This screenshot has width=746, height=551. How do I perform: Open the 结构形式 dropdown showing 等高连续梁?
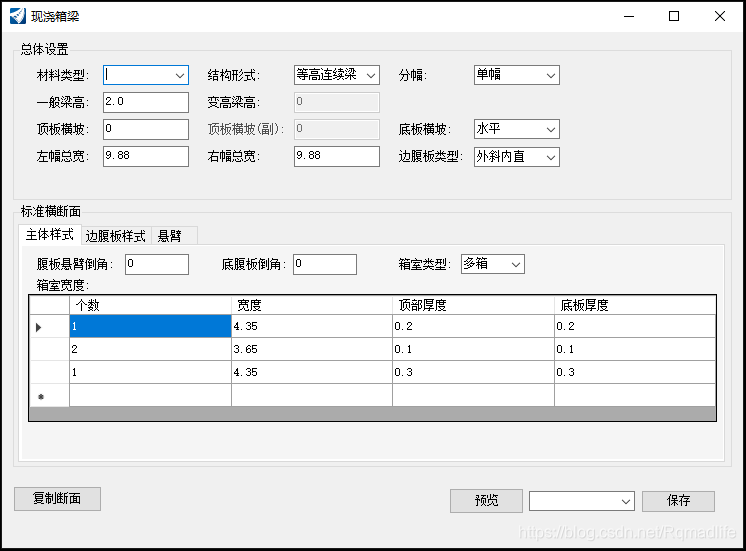[336, 75]
